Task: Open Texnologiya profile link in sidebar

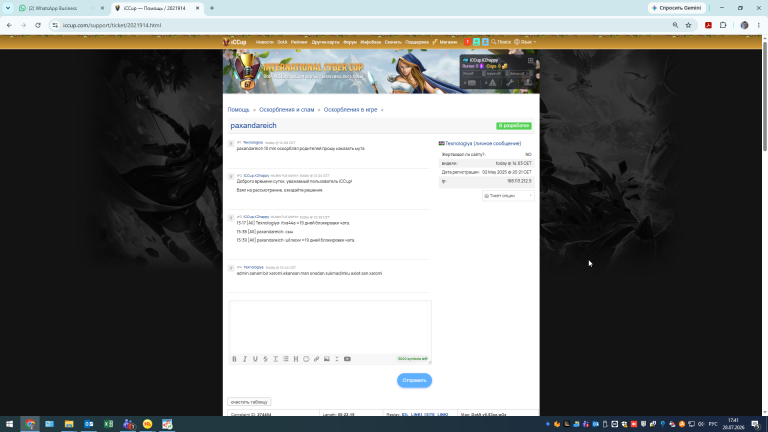Action: coord(458,144)
